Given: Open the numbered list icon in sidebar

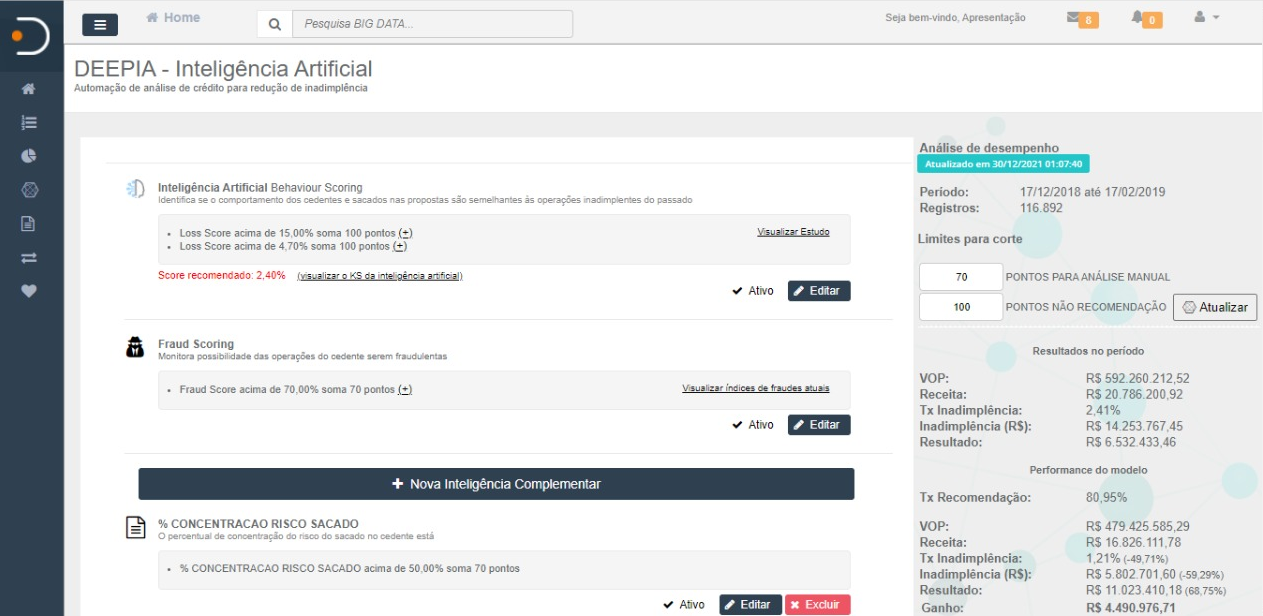Looking at the screenshot, I should tap(29, 122).
